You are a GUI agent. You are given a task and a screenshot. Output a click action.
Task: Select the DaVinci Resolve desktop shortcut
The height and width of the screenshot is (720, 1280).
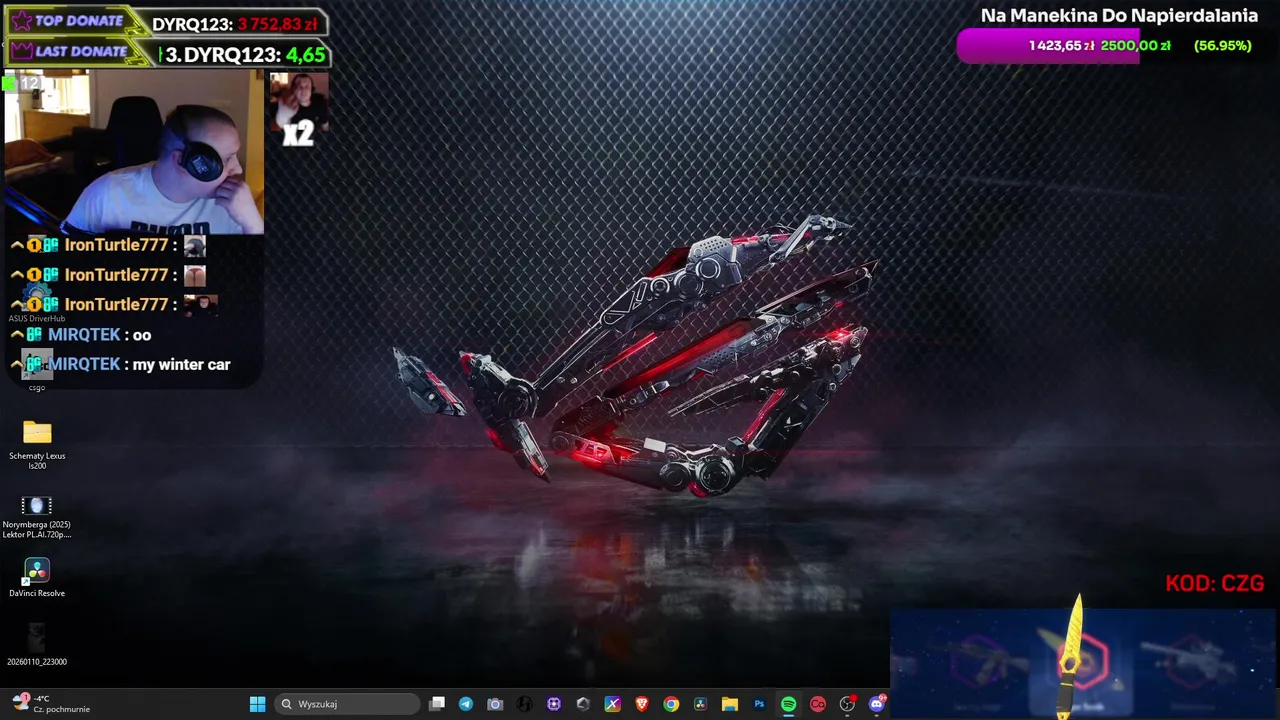37,579
